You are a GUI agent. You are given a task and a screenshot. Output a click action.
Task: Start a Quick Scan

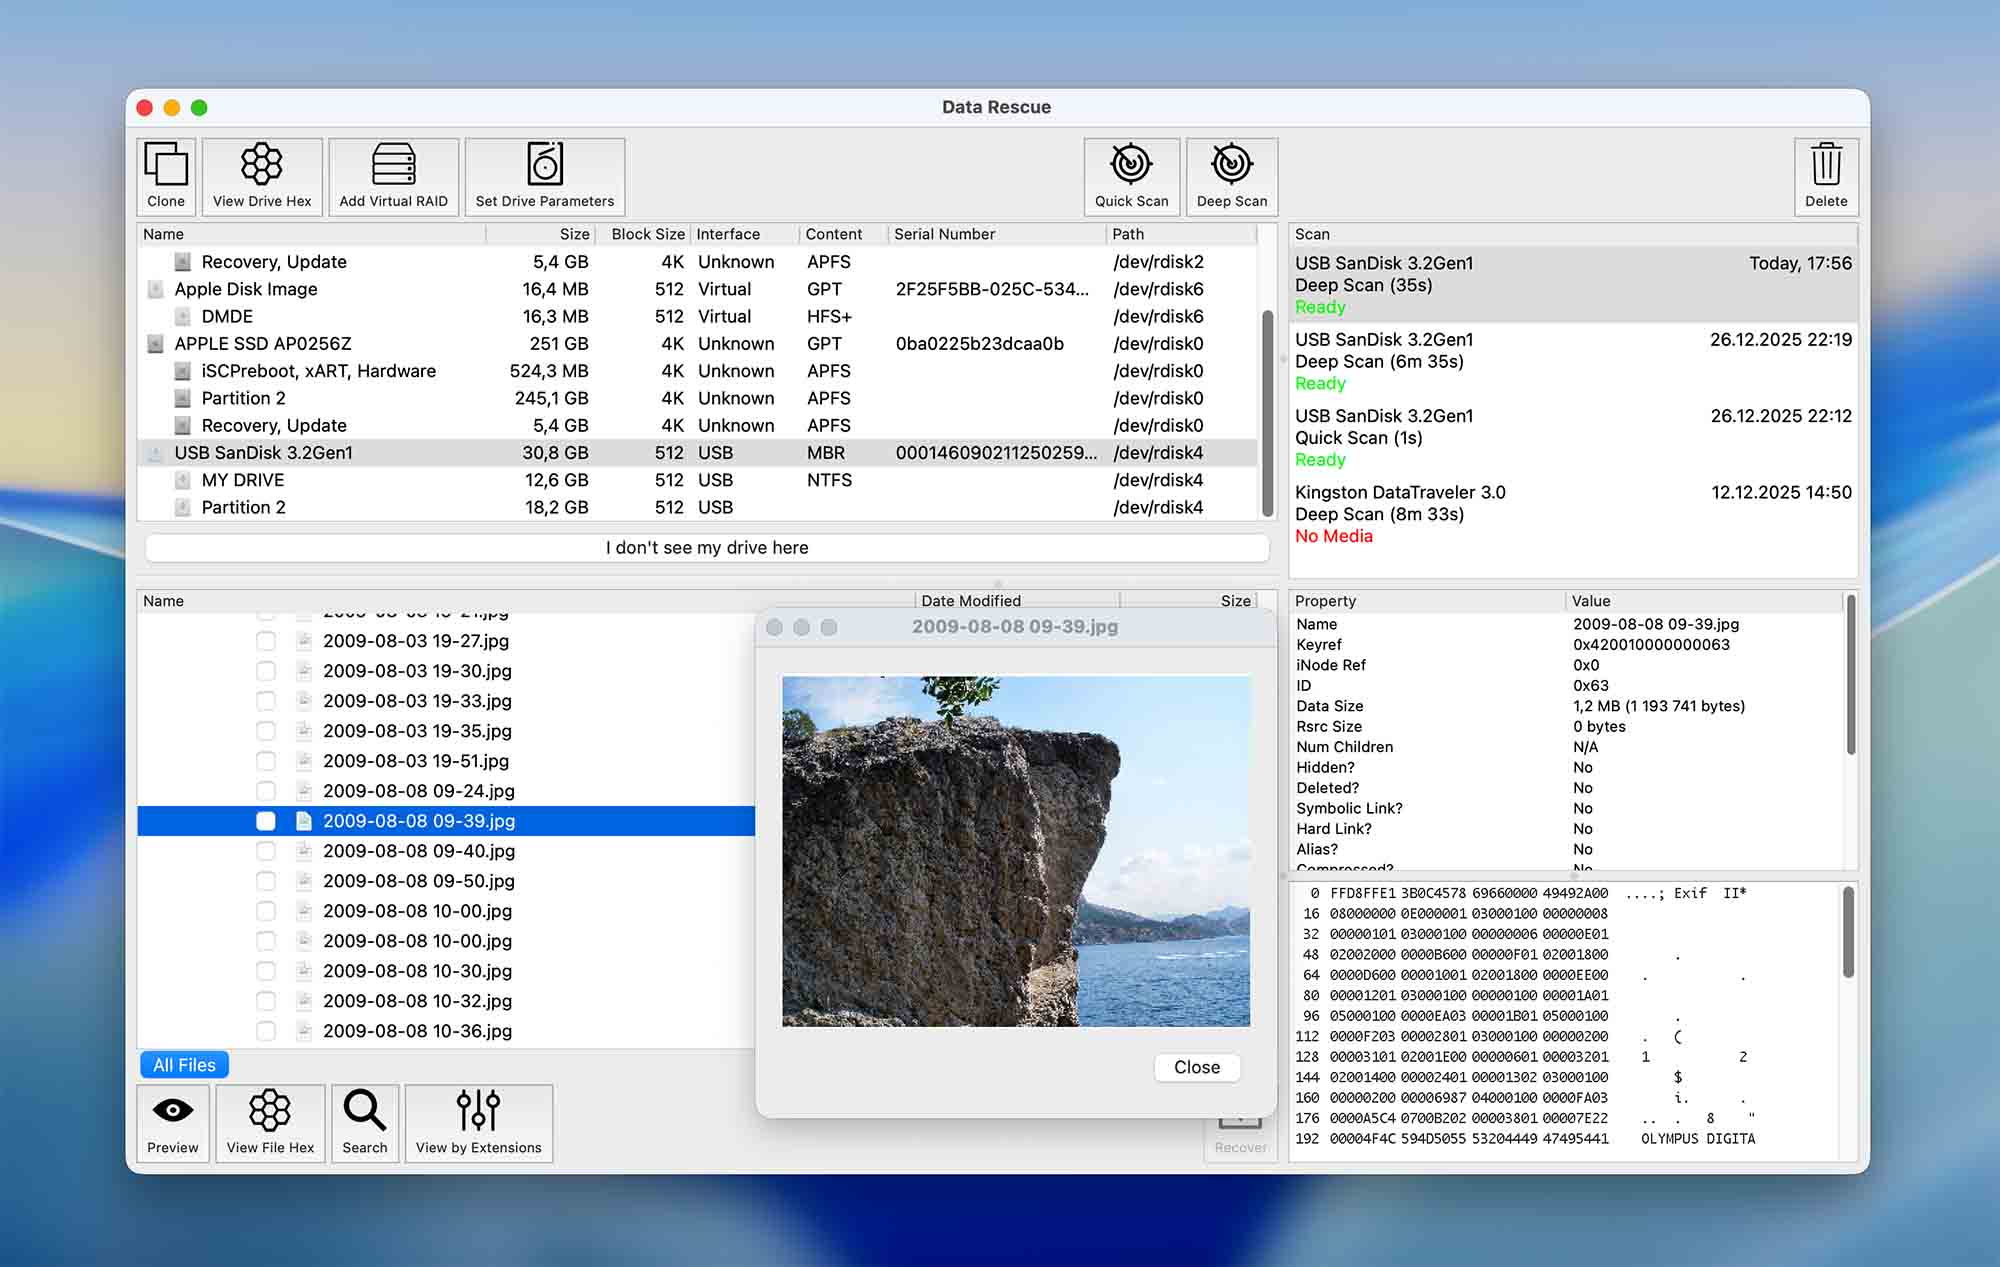click(1131, 176)
